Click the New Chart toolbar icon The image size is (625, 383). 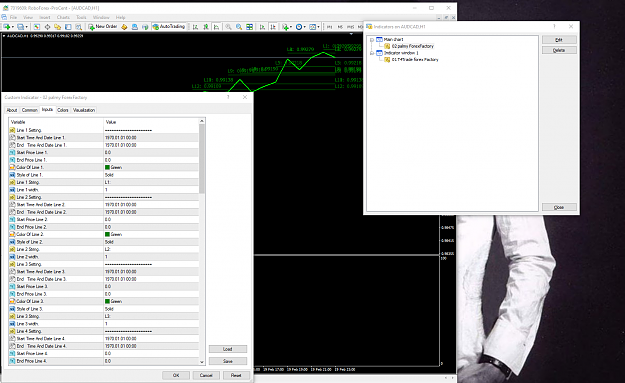pos(7,27)
